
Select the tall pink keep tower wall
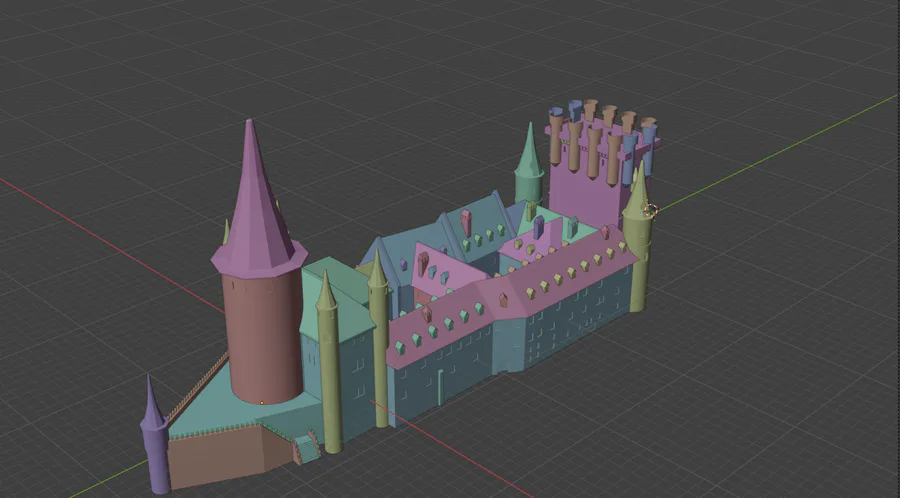pos(585,192)
